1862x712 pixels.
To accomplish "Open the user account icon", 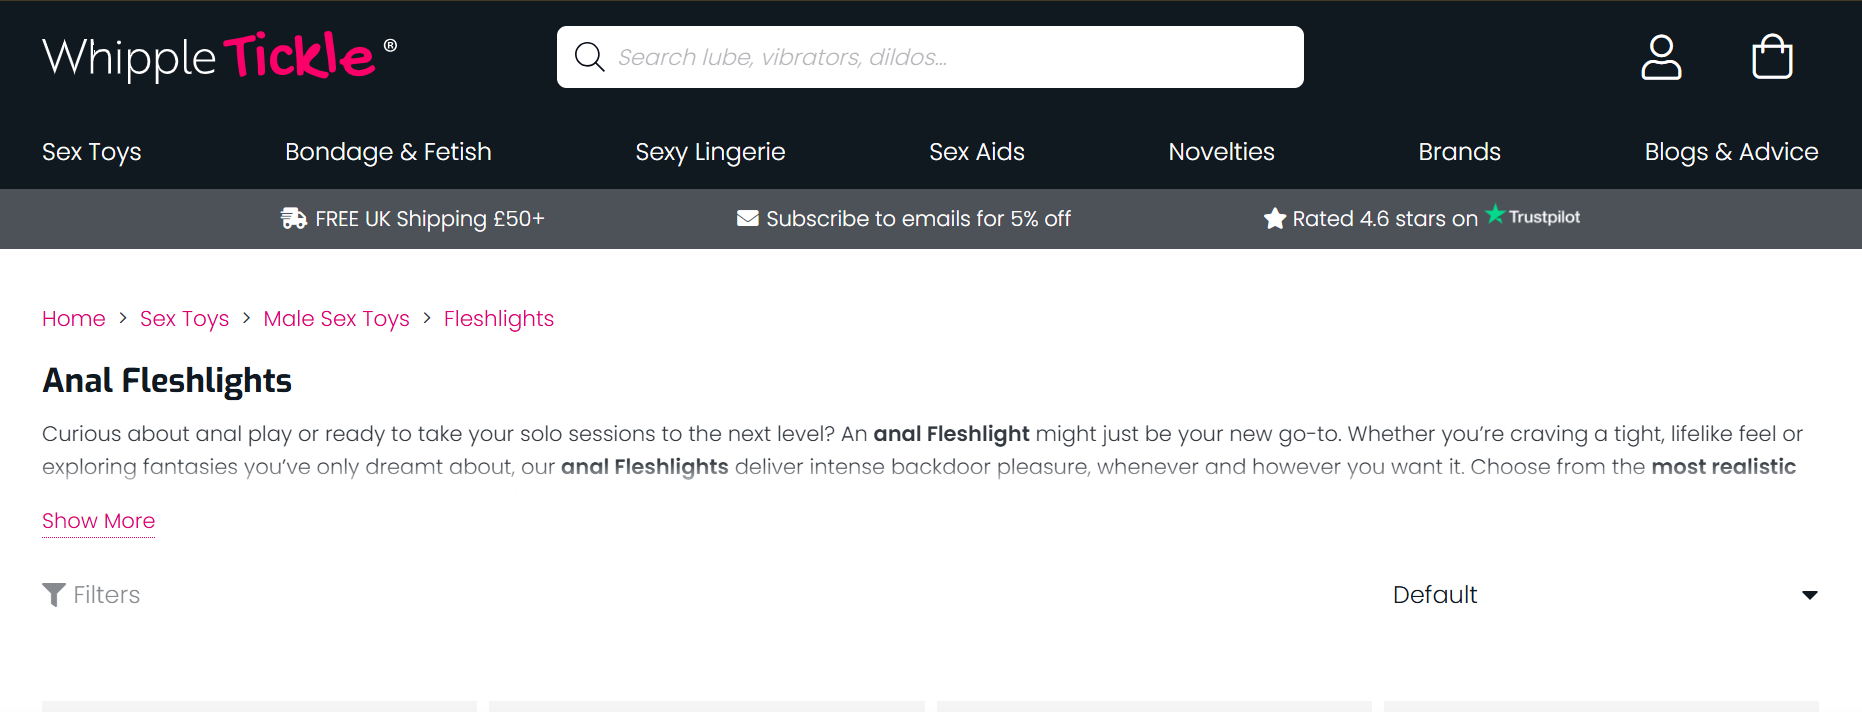I will [x=1661, y=57].
